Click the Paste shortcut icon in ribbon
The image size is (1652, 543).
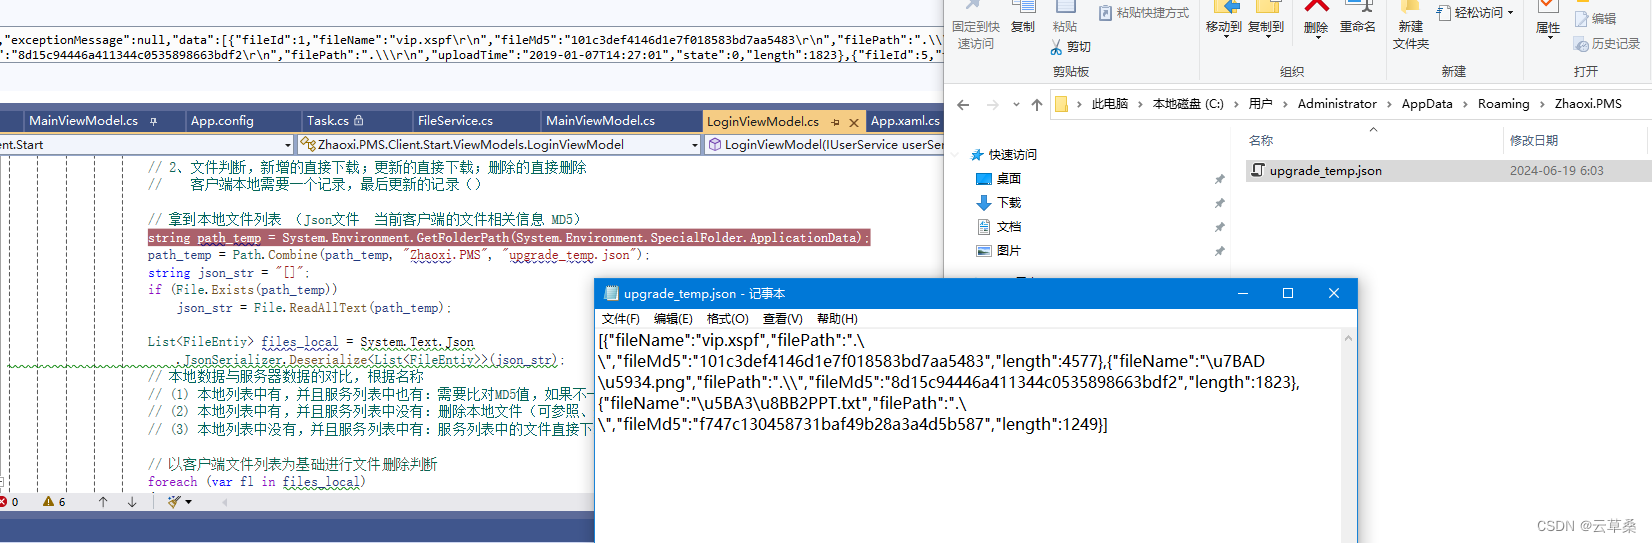point(1106,13)
